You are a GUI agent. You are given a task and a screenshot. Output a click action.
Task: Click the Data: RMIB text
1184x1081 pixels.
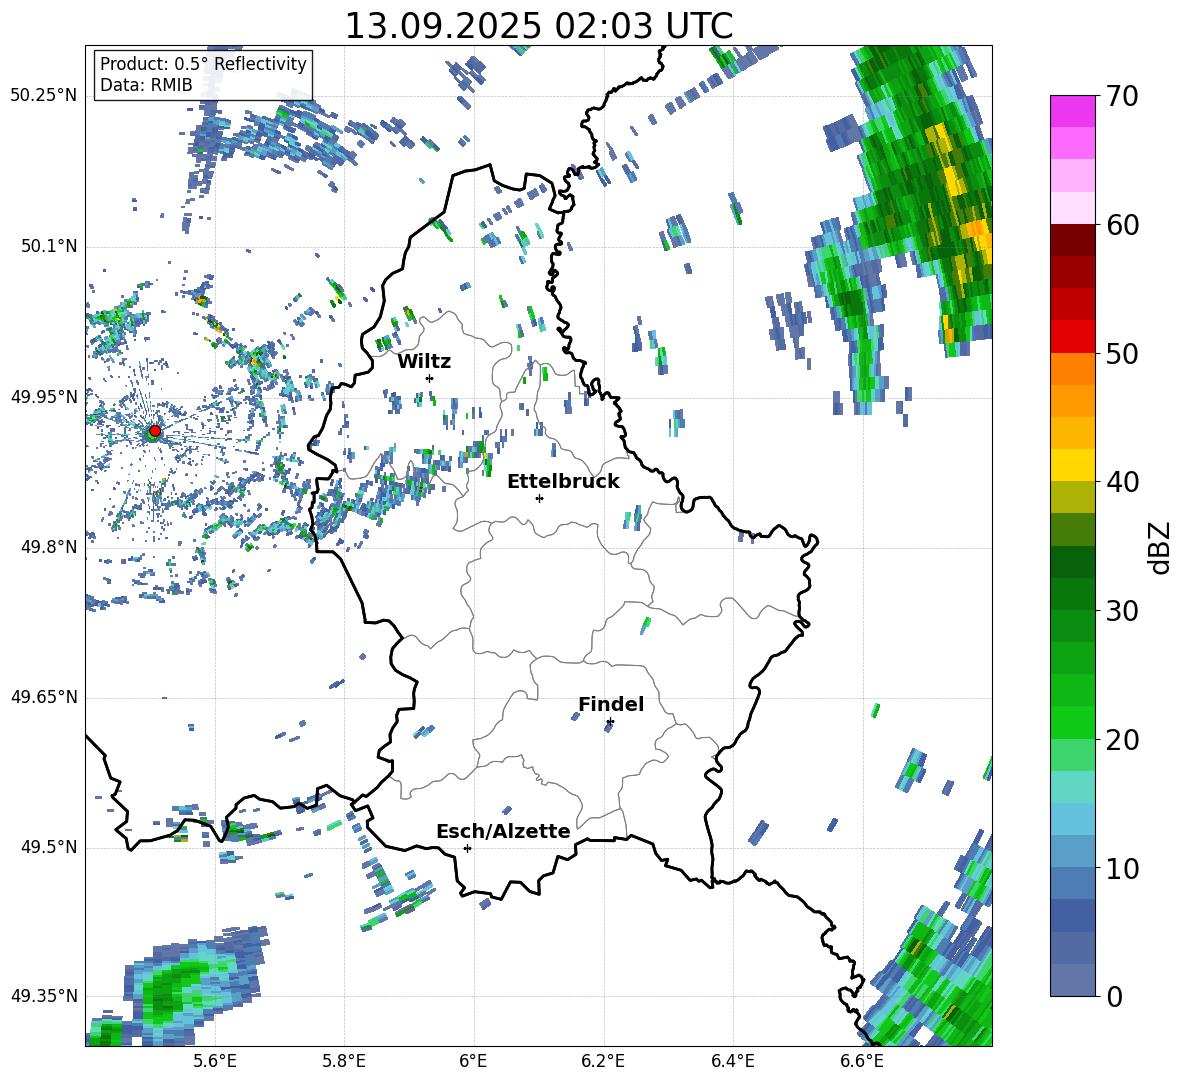point(146,85)
